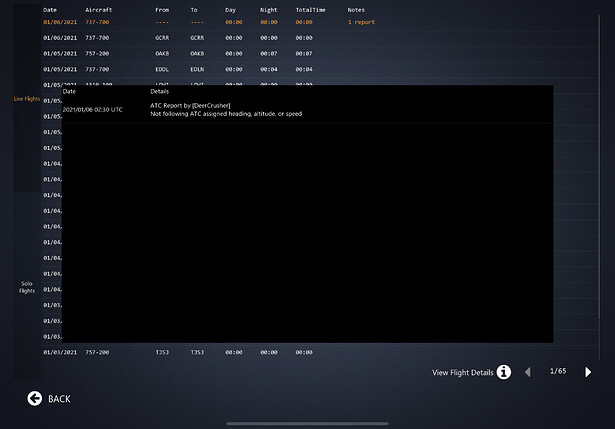
Task: Click the Day column header
Action: click(x=231, y=10)
